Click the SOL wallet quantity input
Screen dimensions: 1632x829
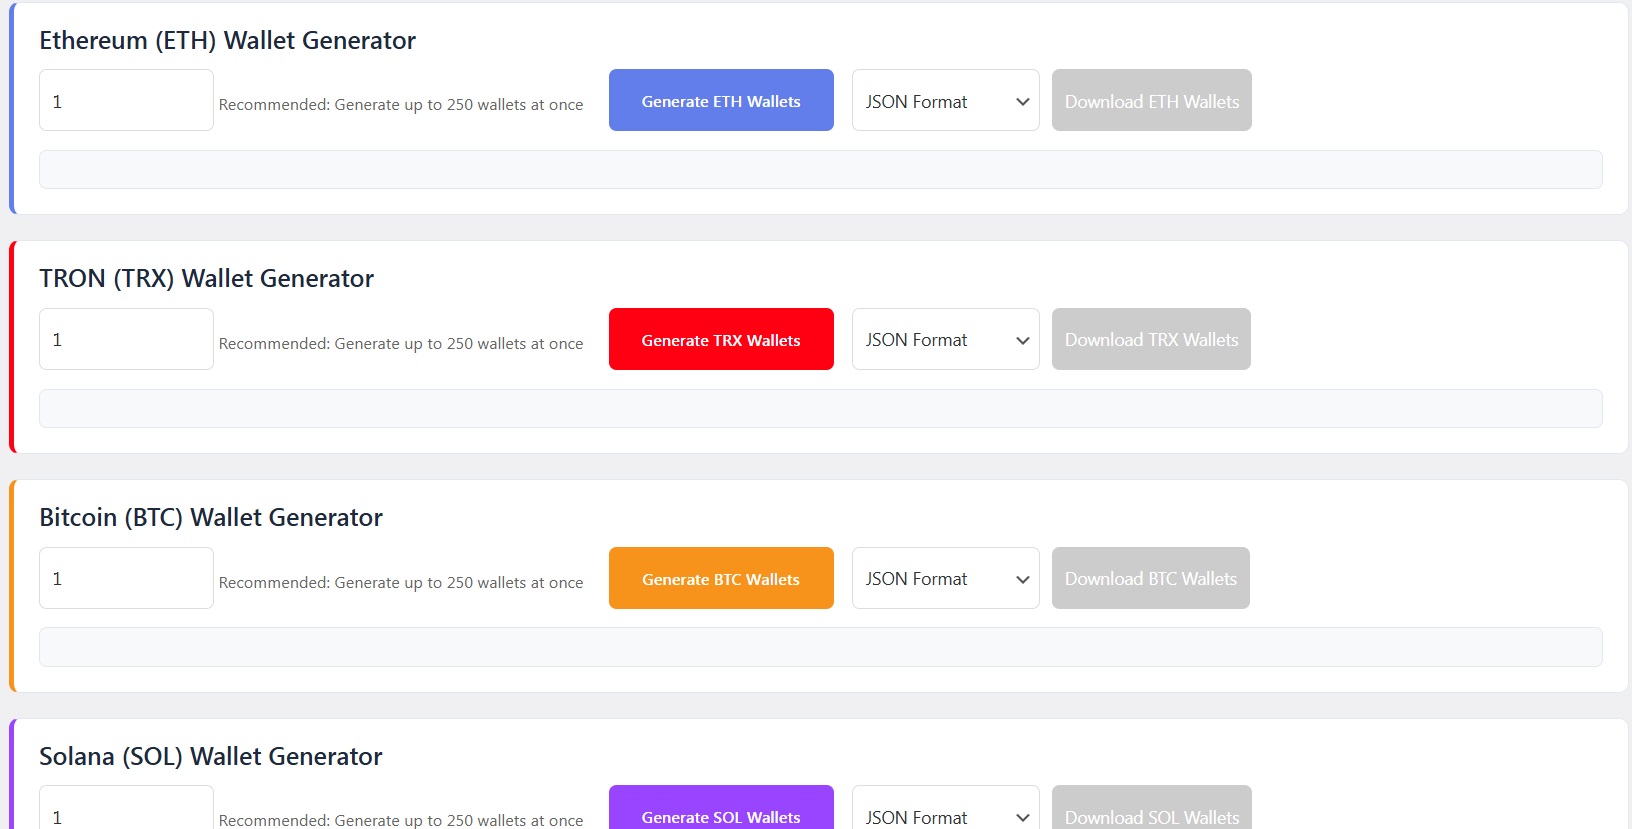click(126, 812)
